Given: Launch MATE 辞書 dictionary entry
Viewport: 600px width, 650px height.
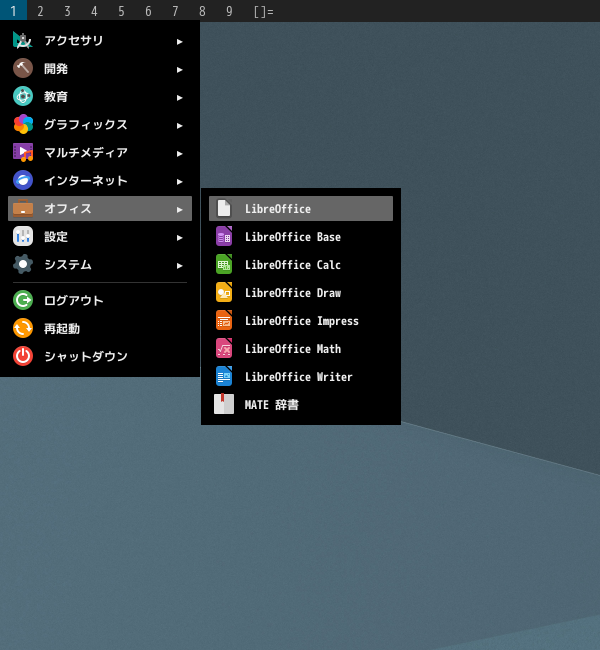Looking at the screenshot, I should coord(301,404).
